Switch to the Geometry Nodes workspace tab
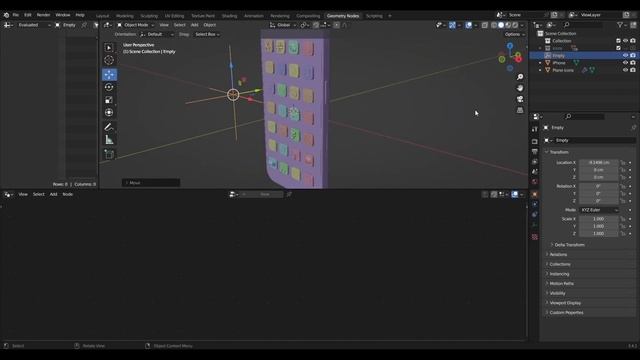This screenshot has height=360, width=640. 343,16
